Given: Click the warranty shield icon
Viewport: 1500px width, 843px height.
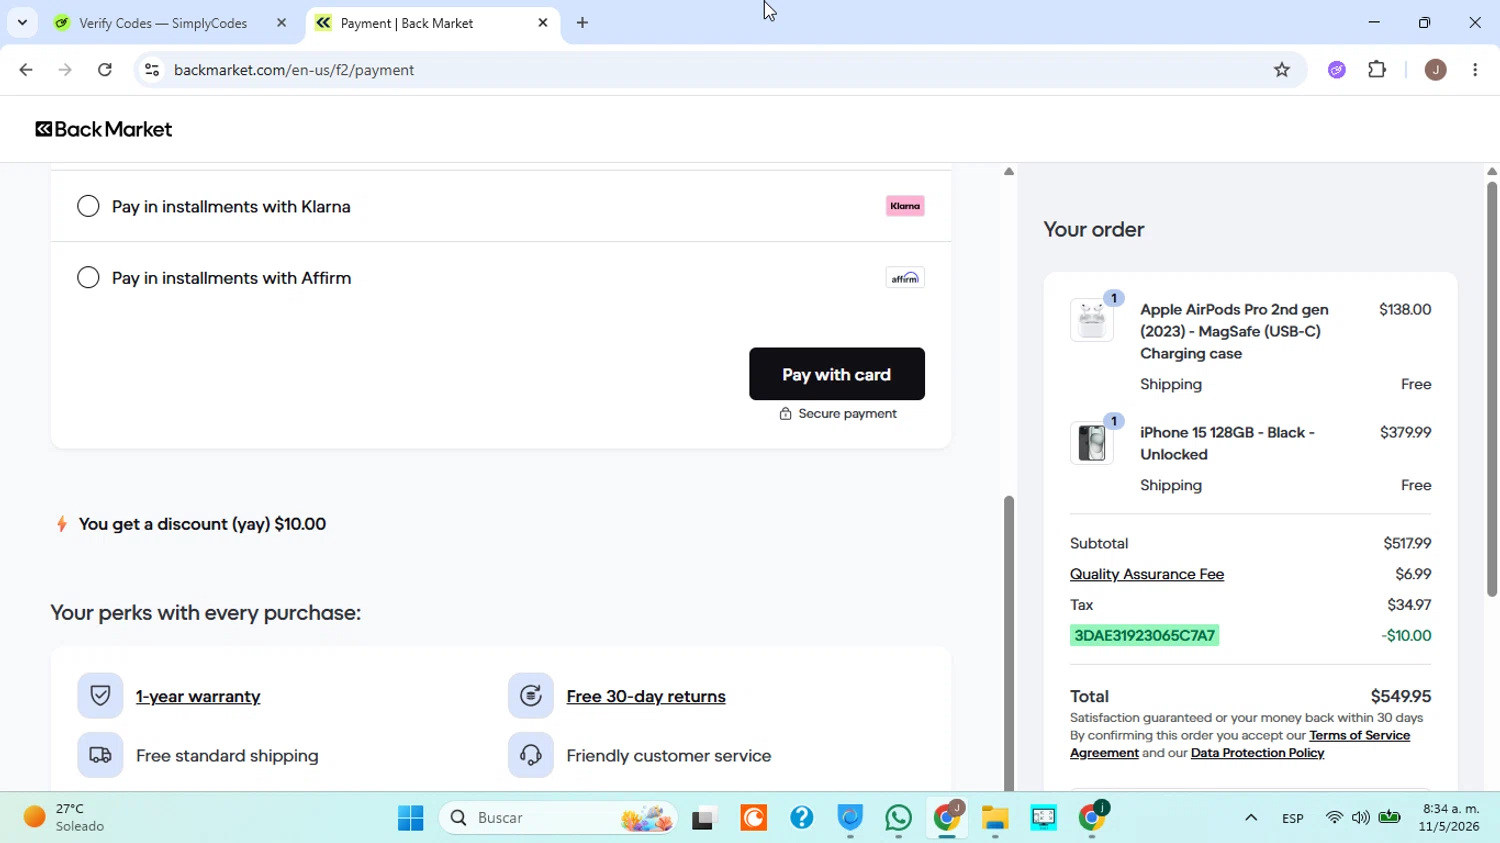Looking at the screenshot, I should pos(100,696).
